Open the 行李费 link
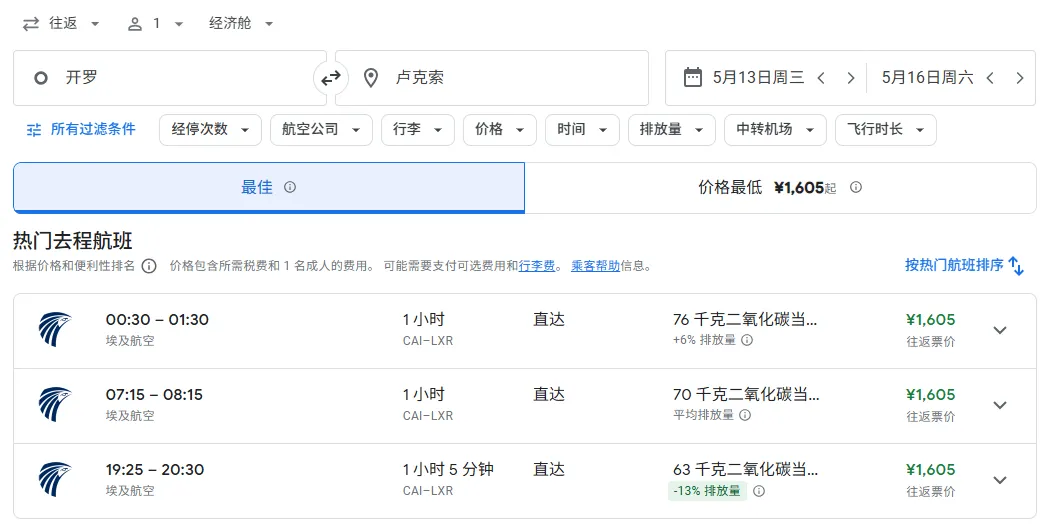Screen dimensions: 1062x530 coord(538,266)
